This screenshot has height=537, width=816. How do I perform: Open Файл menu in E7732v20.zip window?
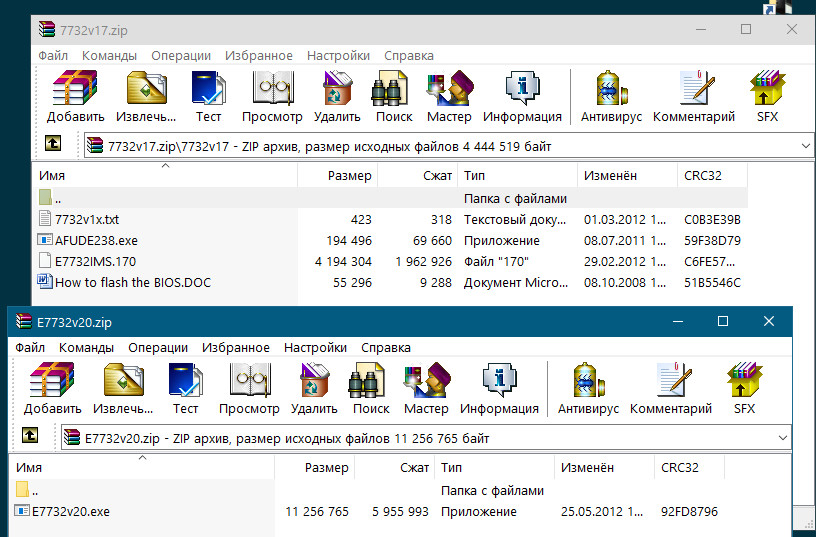tap(30, 348)
